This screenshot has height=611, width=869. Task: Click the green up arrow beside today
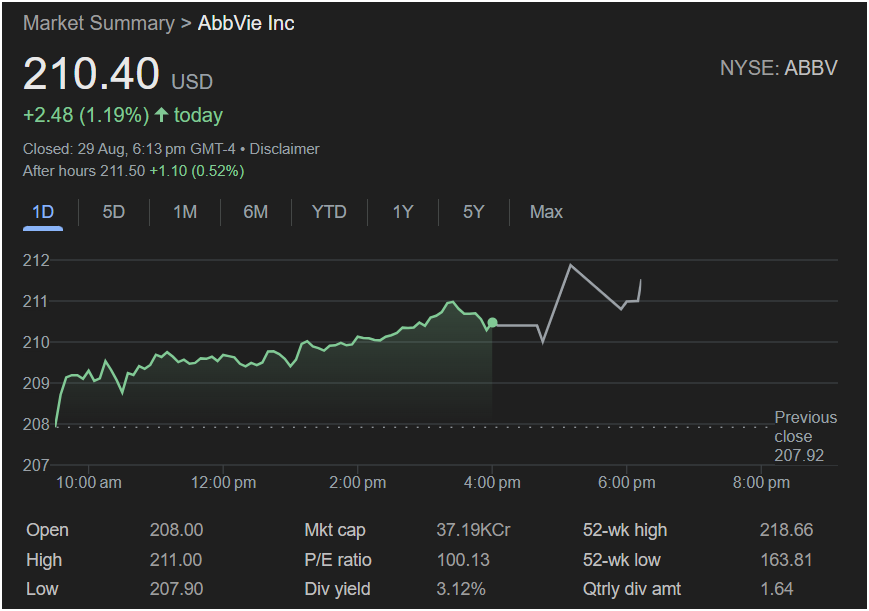coord(161,115)
